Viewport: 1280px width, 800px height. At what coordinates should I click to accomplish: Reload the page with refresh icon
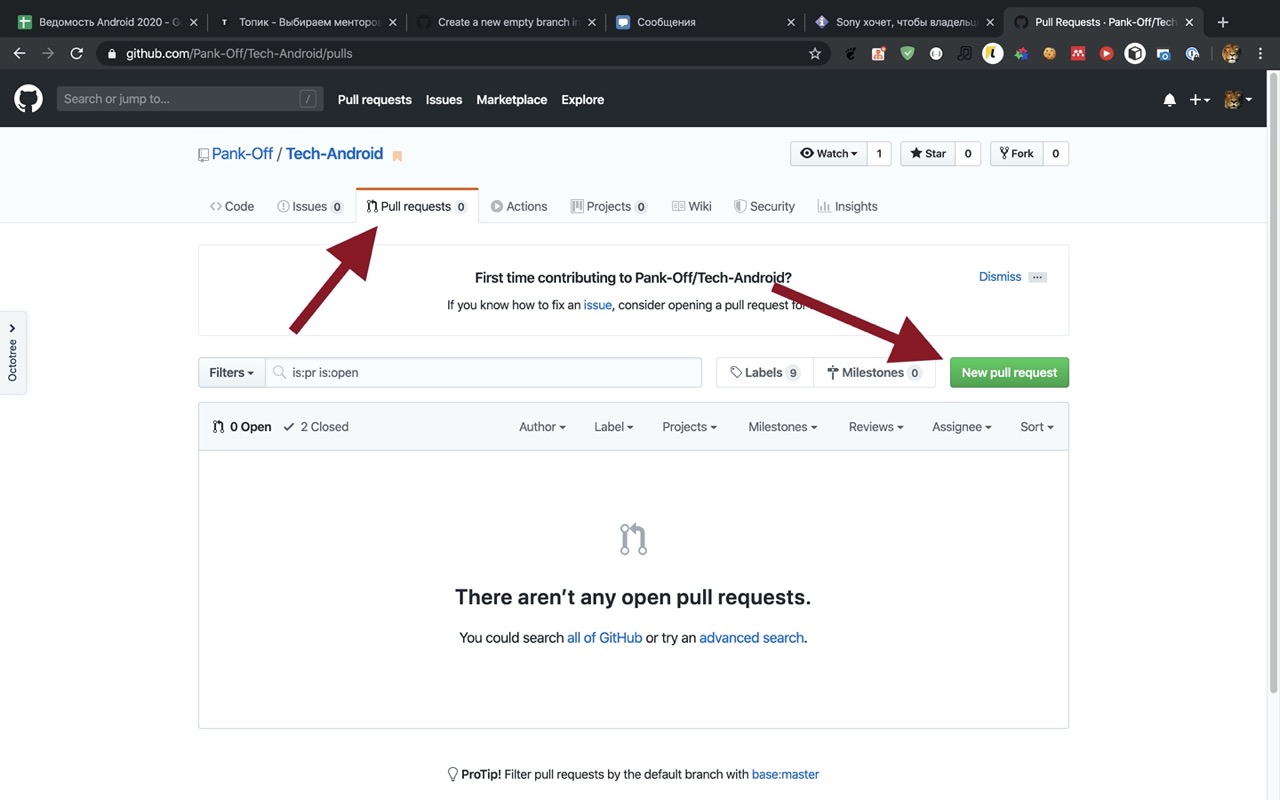(77, 53)
